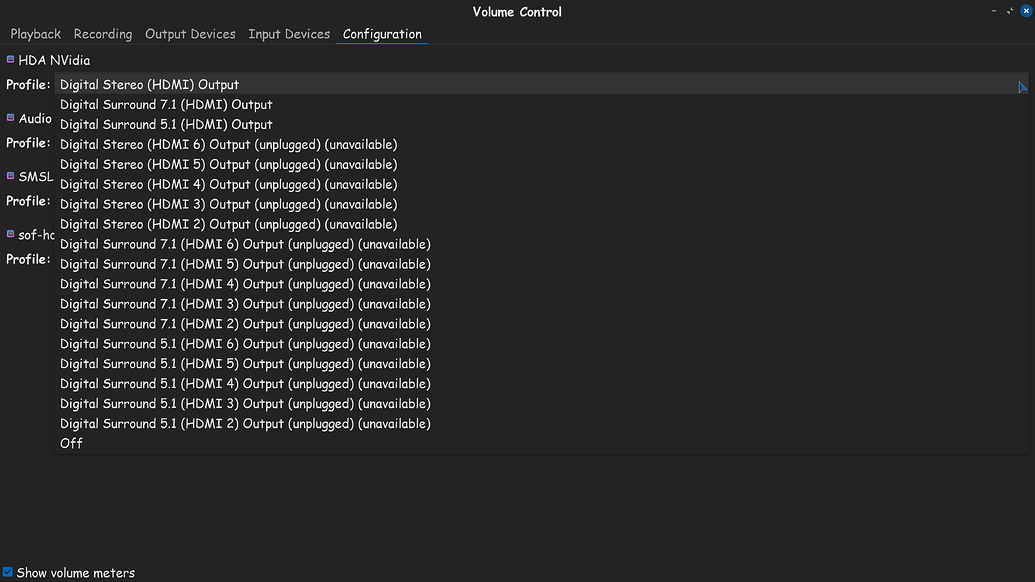
Task: Minimize the Volume Control window
Action: point(994,11)
